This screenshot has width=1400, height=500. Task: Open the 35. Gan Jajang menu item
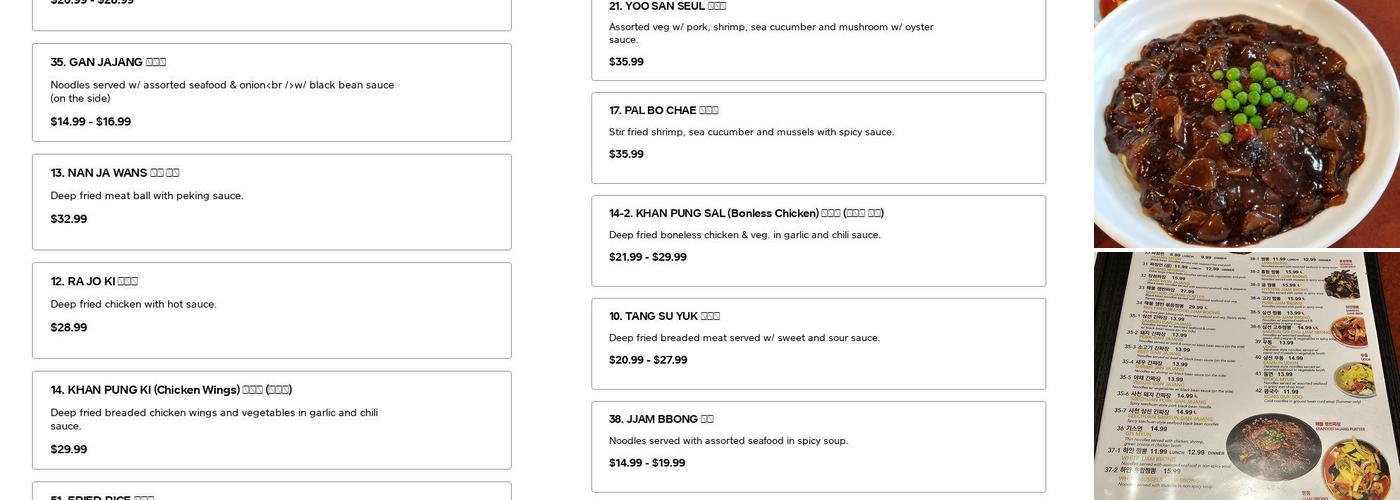click(x=271, y=92)
